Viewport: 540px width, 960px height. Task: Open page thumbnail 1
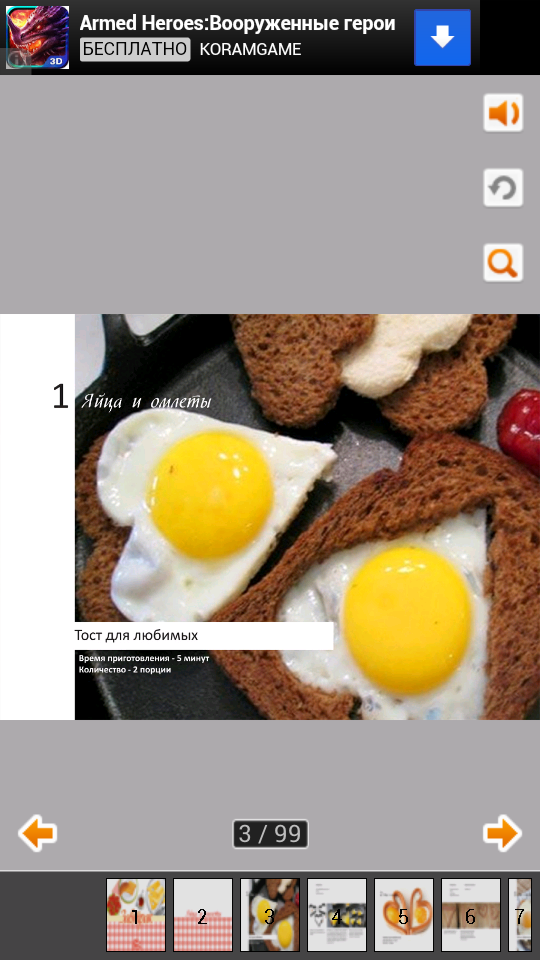[x=136, y=915]
